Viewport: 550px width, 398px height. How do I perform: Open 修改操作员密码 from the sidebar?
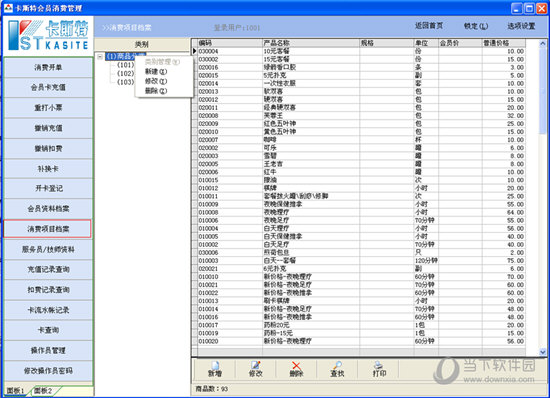[48, 371]
